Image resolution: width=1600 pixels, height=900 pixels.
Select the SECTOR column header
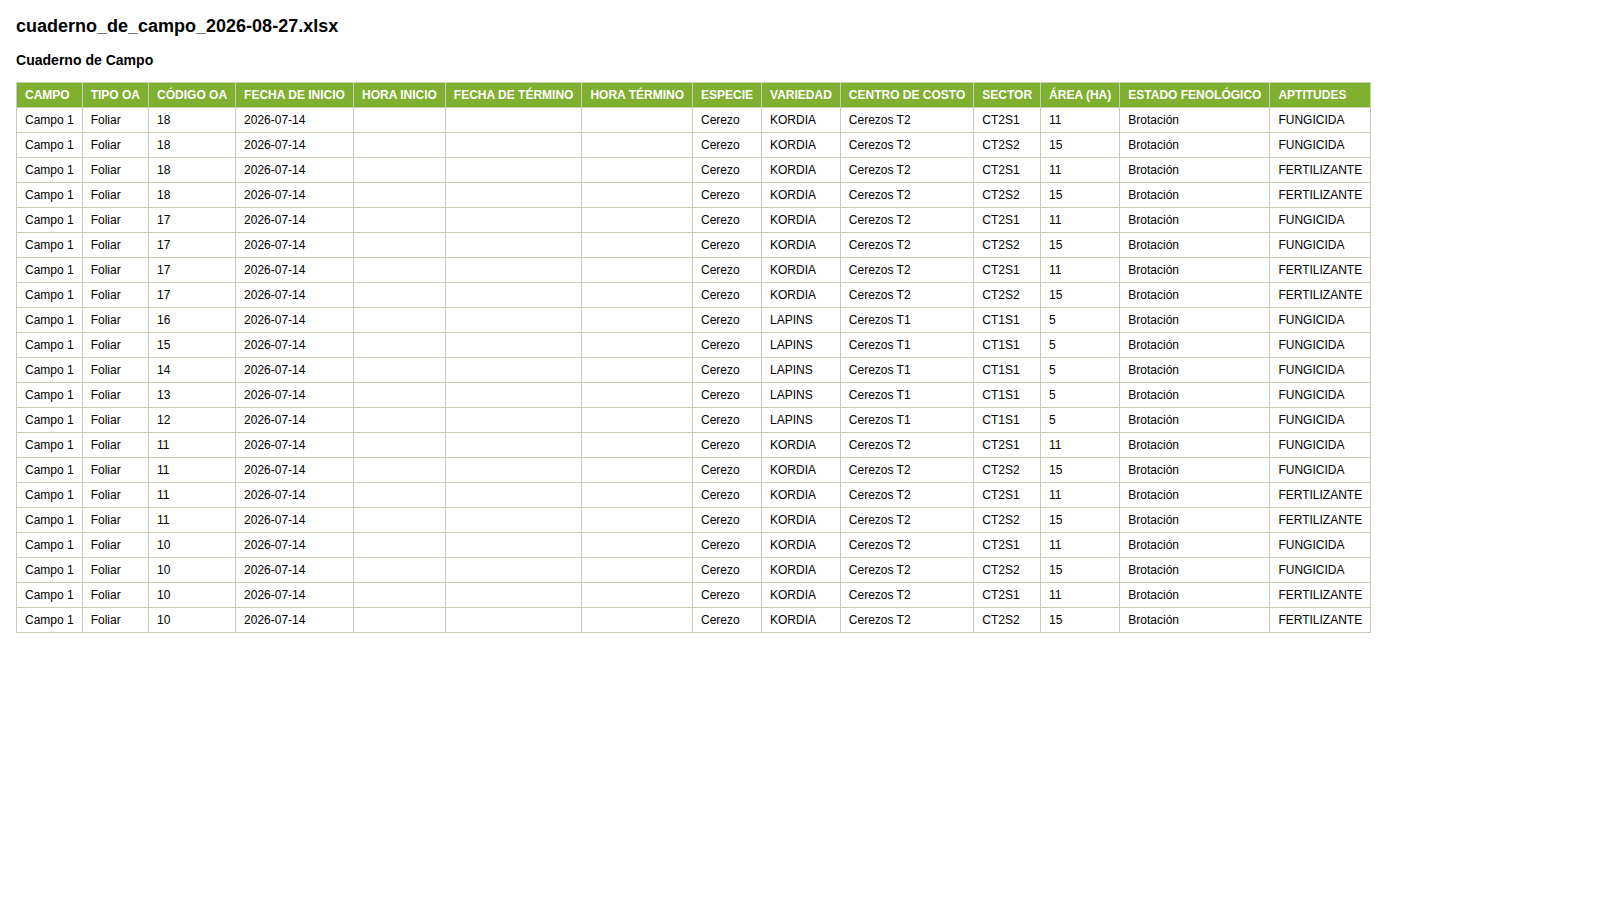pyautogui.click(x=1007, y=95)
